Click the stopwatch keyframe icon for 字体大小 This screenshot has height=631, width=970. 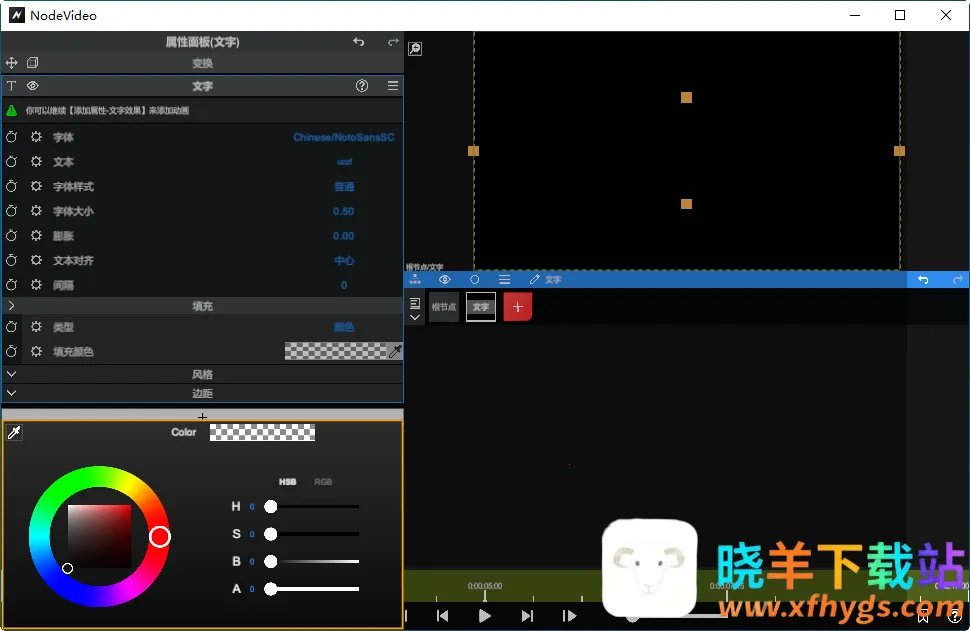[x=12, y=211]
